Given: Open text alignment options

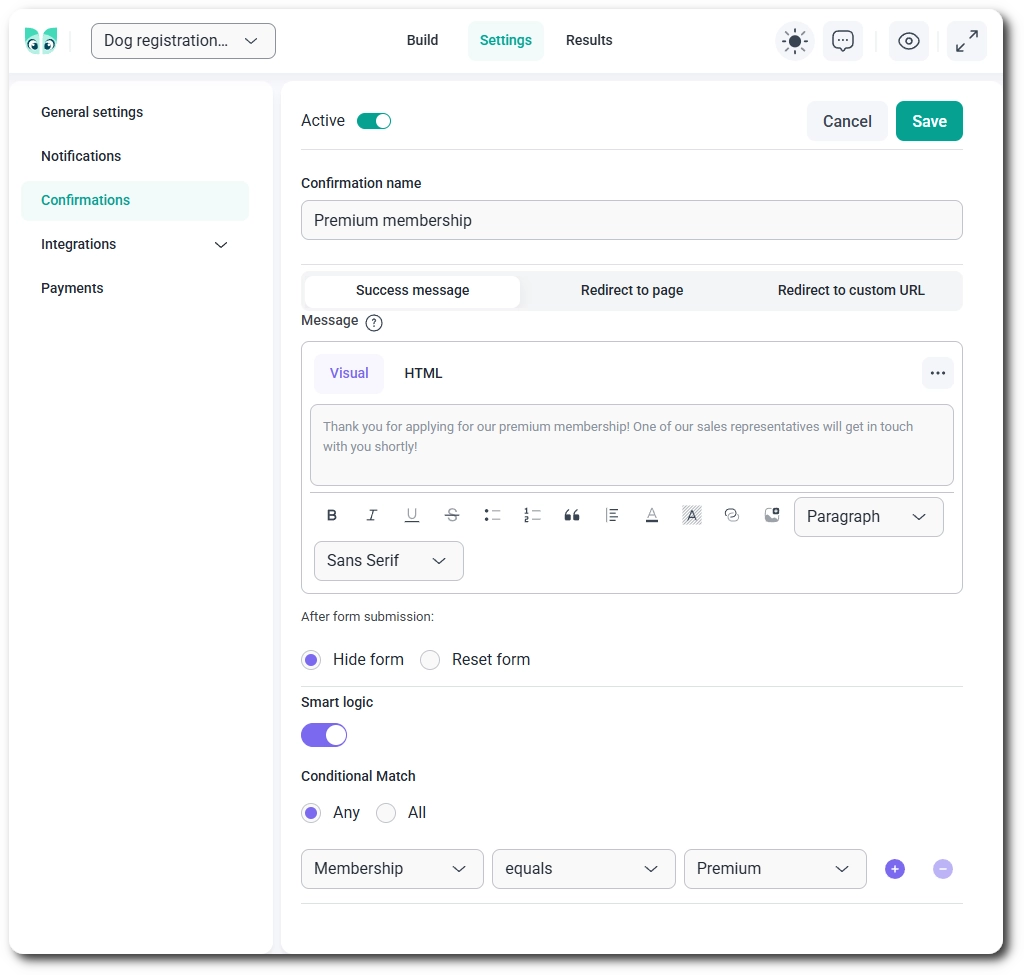Looking at the screenshot, I should click(611, 515).
